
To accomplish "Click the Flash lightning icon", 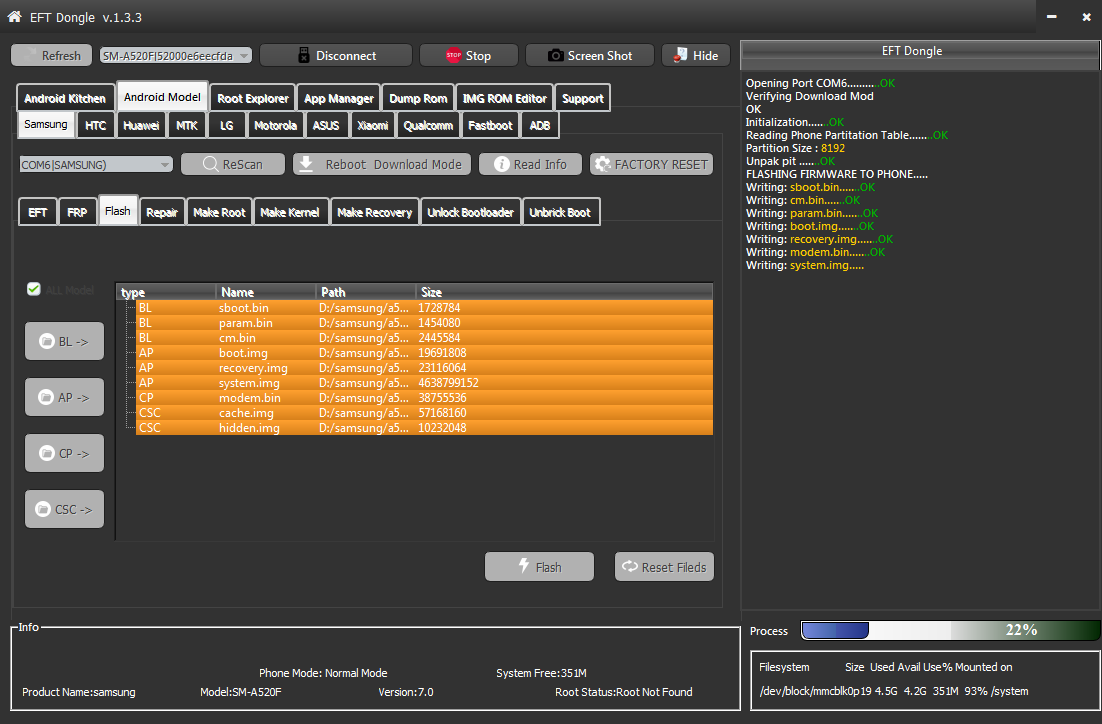I will tap(524, 566).
